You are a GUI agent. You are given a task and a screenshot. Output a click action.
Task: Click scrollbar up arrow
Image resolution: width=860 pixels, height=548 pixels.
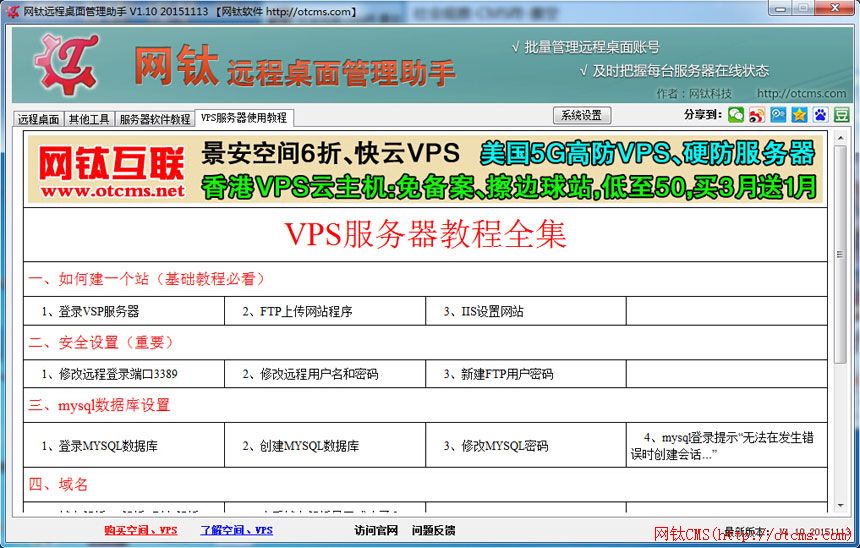point(840,137)
